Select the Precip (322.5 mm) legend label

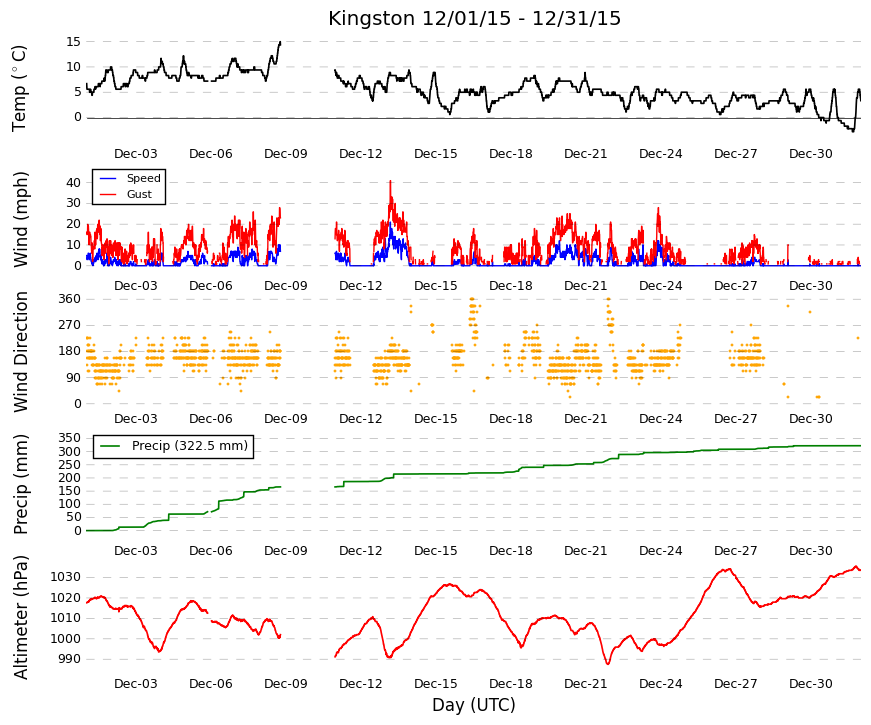(190, 446)
